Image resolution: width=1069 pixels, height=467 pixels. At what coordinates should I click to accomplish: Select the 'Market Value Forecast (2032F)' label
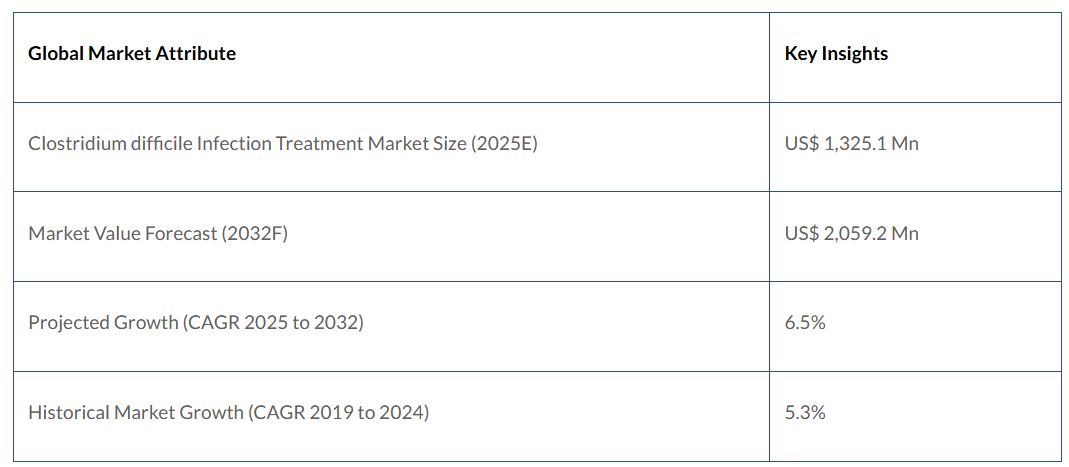(158, 234)
